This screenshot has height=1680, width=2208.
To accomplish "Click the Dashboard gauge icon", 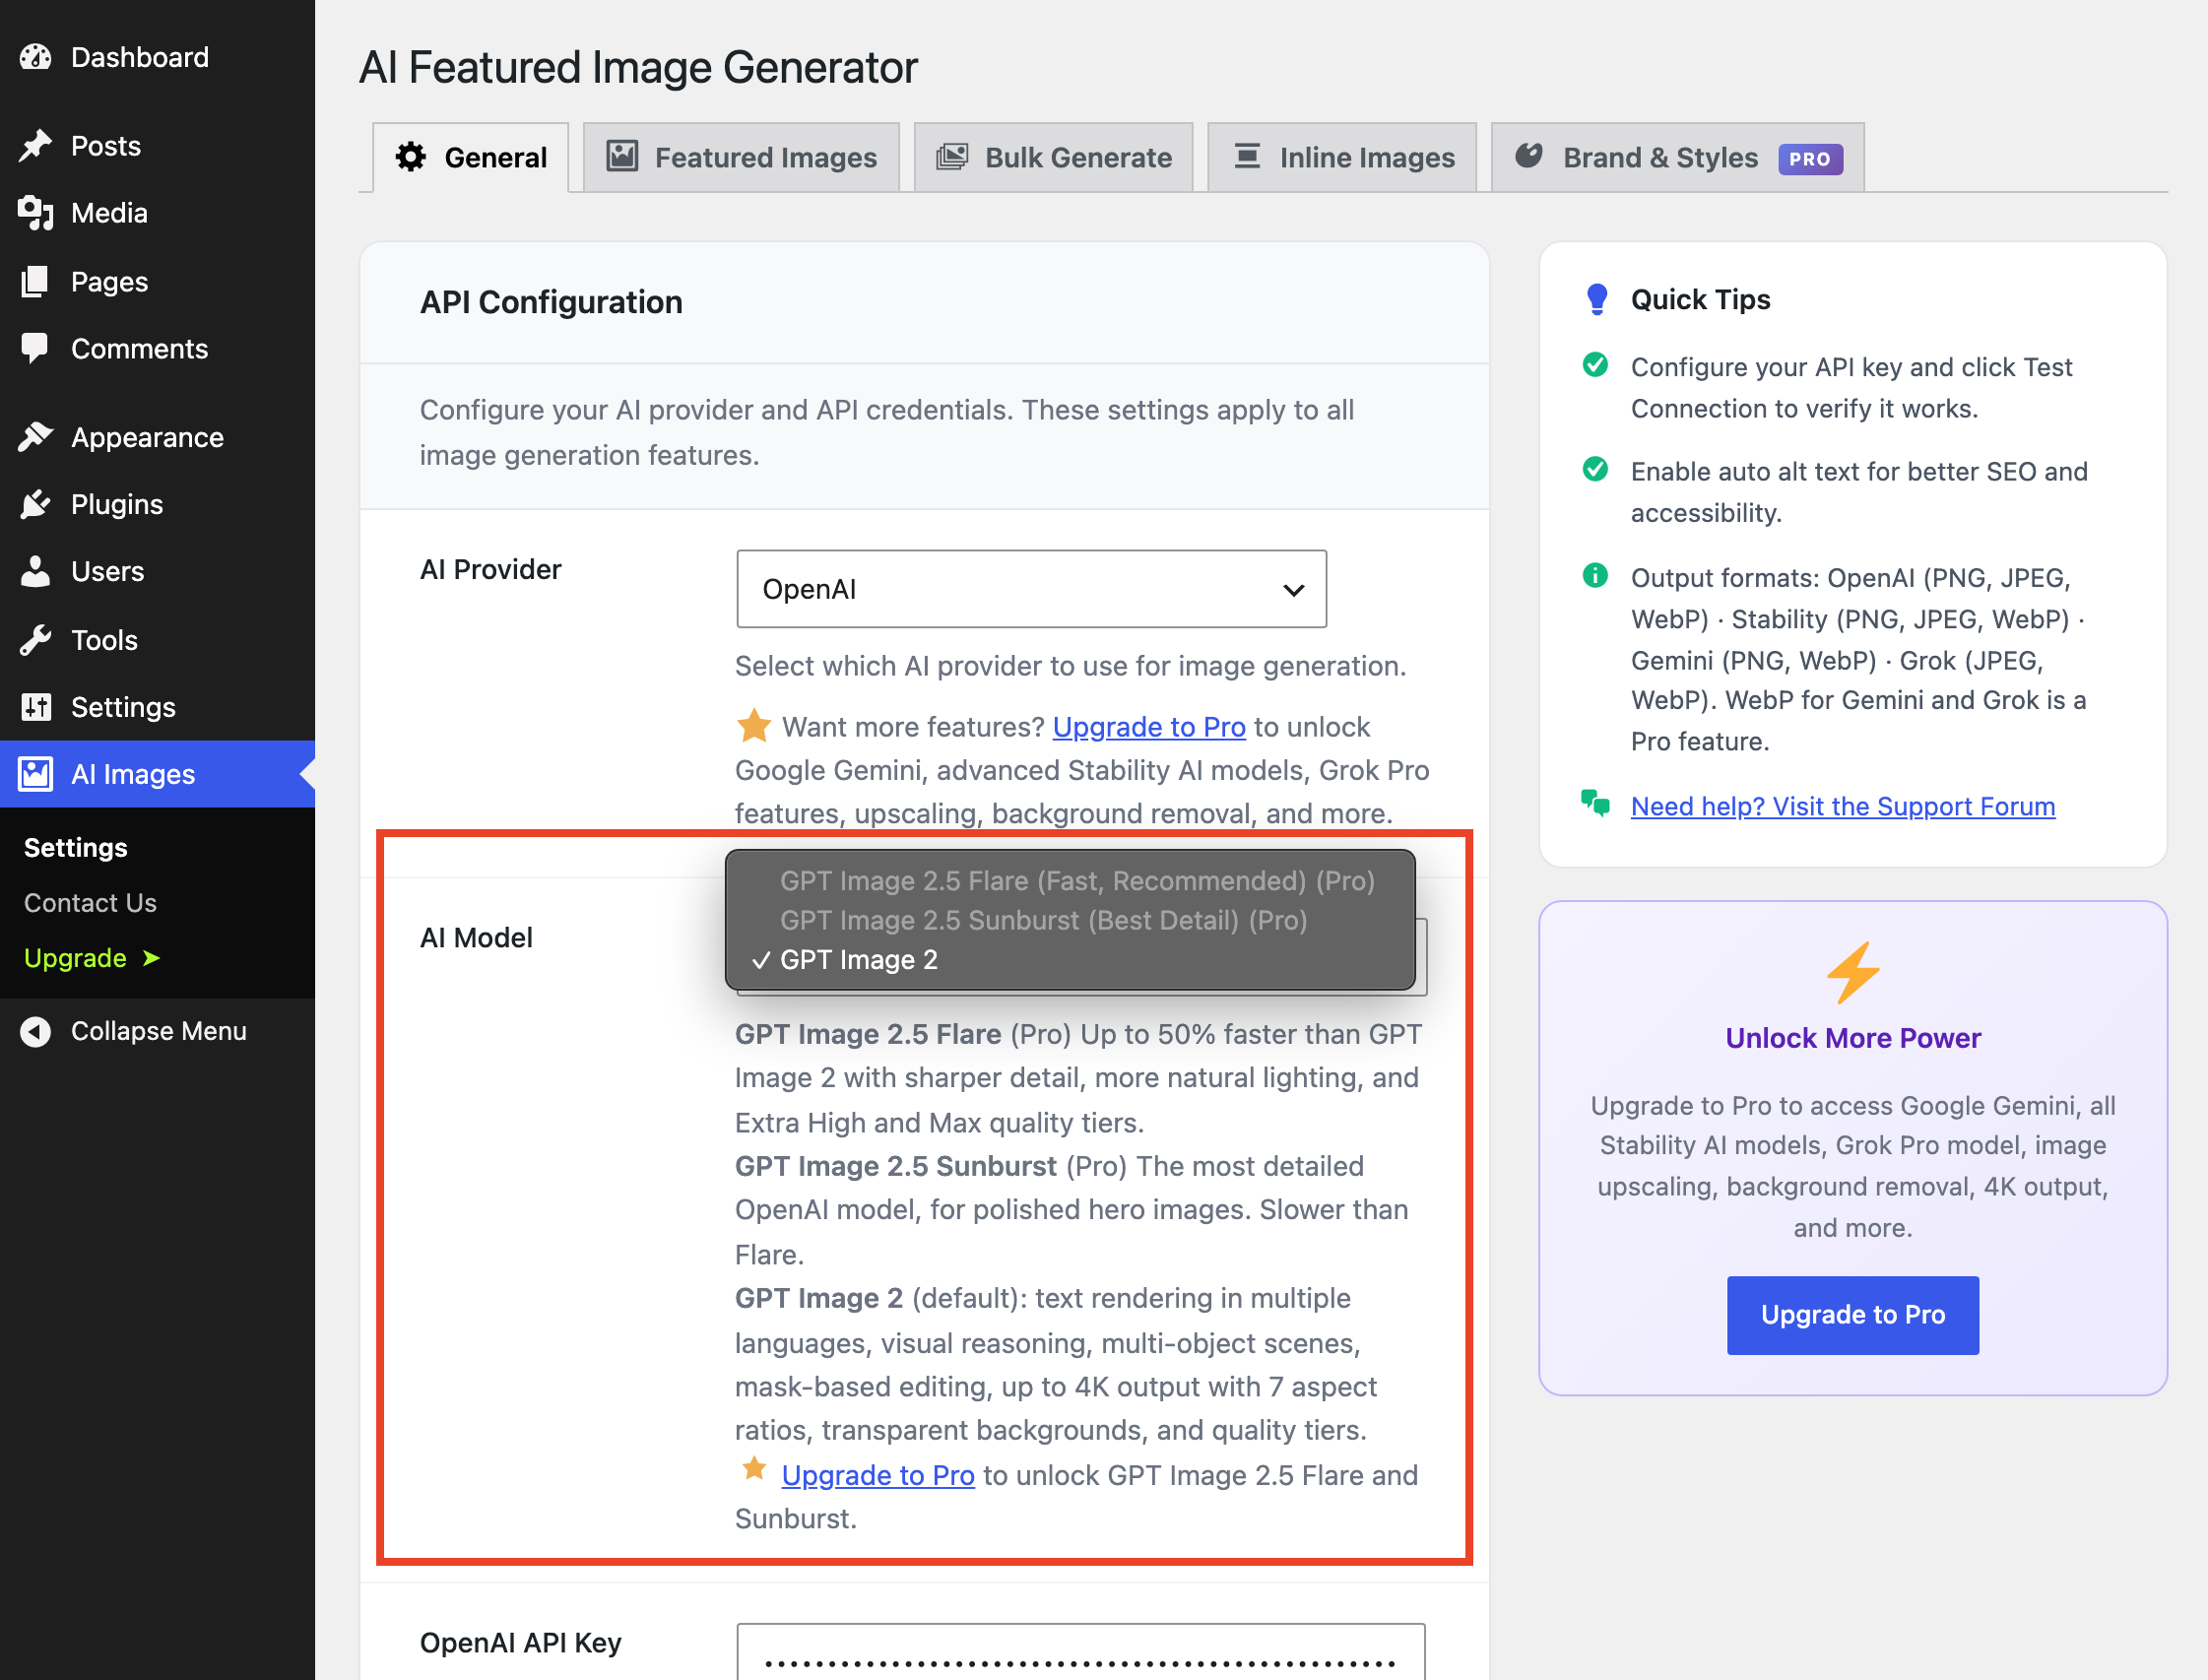I will tap(36, 57).
